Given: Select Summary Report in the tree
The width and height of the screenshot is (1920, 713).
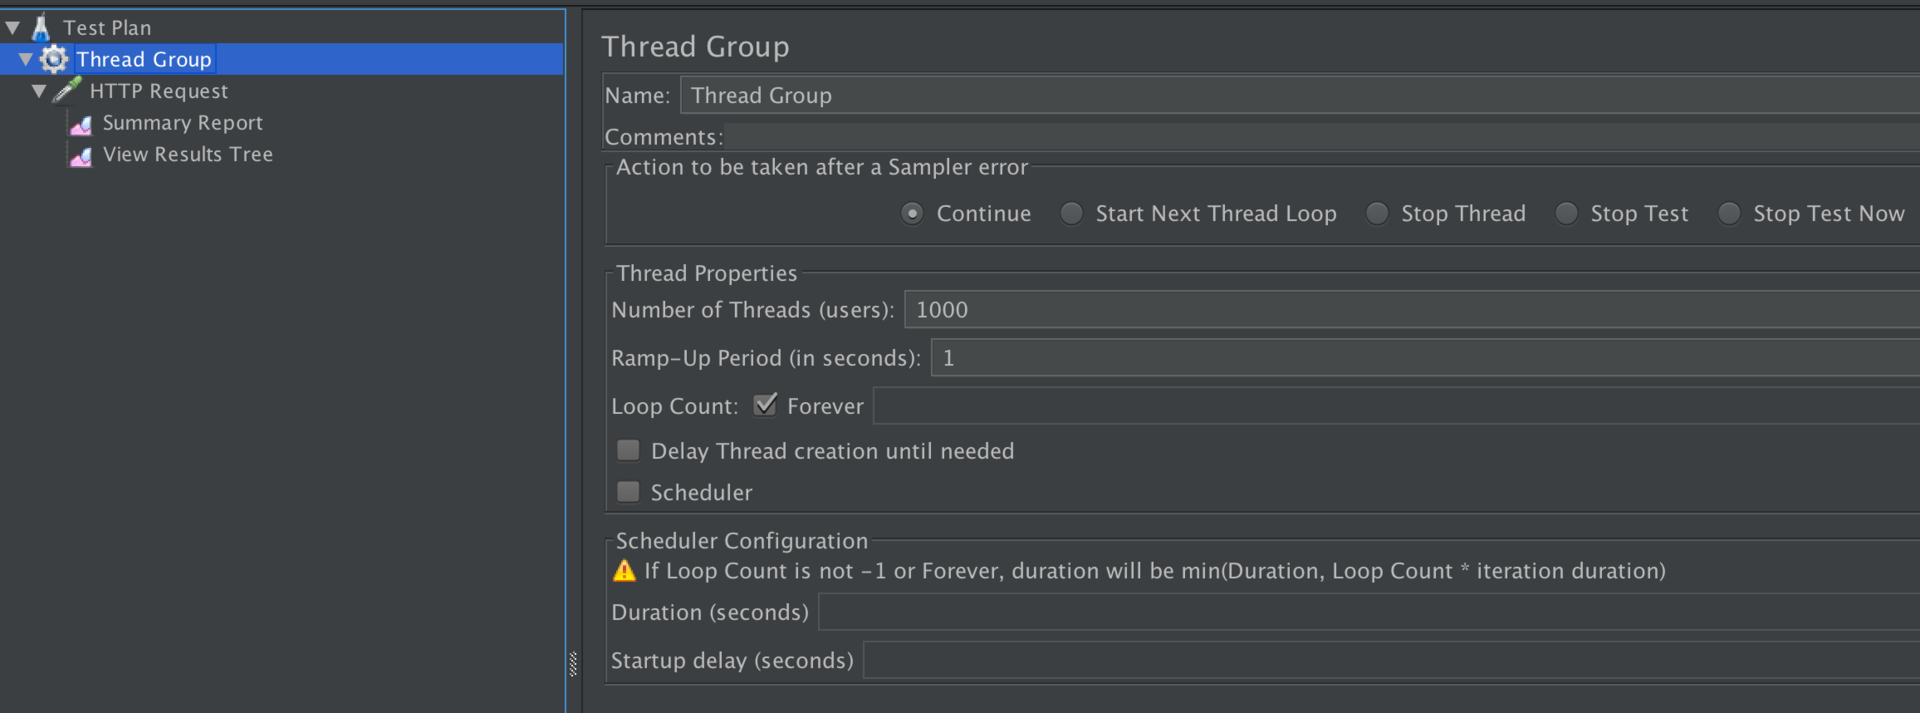Looking at the screenshot, I should click(182, 123).
